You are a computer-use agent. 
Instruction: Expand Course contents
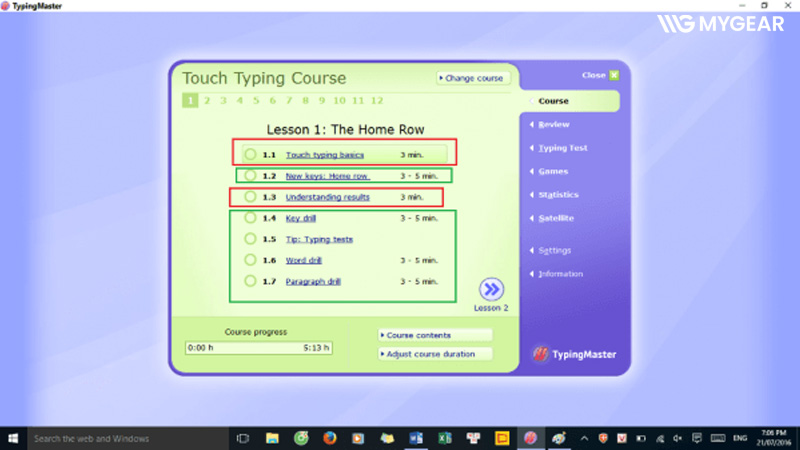coord(418,335)
